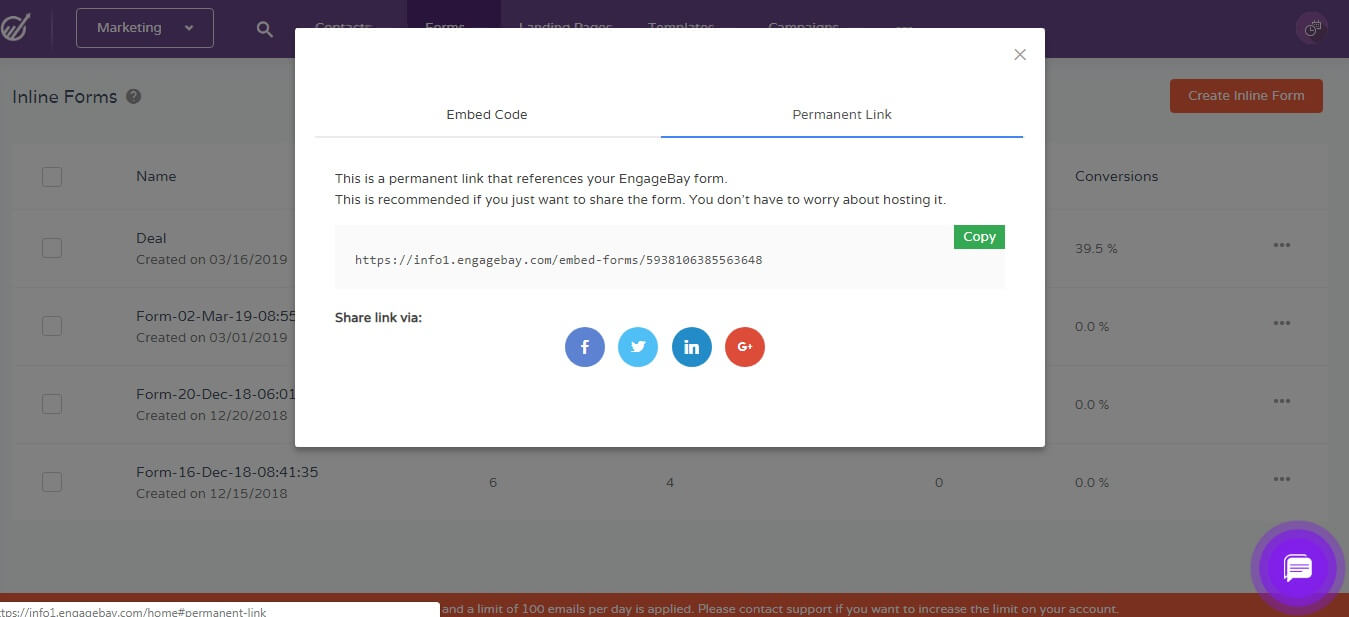Open the search icon in the top navigation
The height and width of the screenshot is (617, 1349).
264,28
